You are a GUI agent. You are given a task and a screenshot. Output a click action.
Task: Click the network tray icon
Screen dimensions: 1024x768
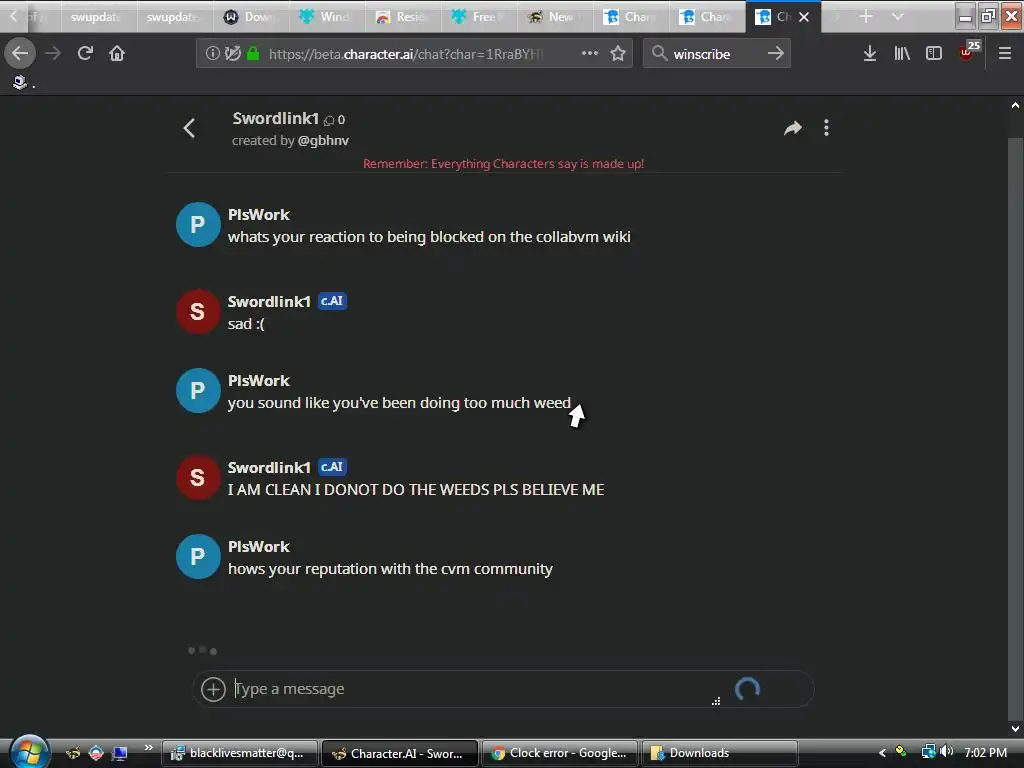[x=929, y=752]
